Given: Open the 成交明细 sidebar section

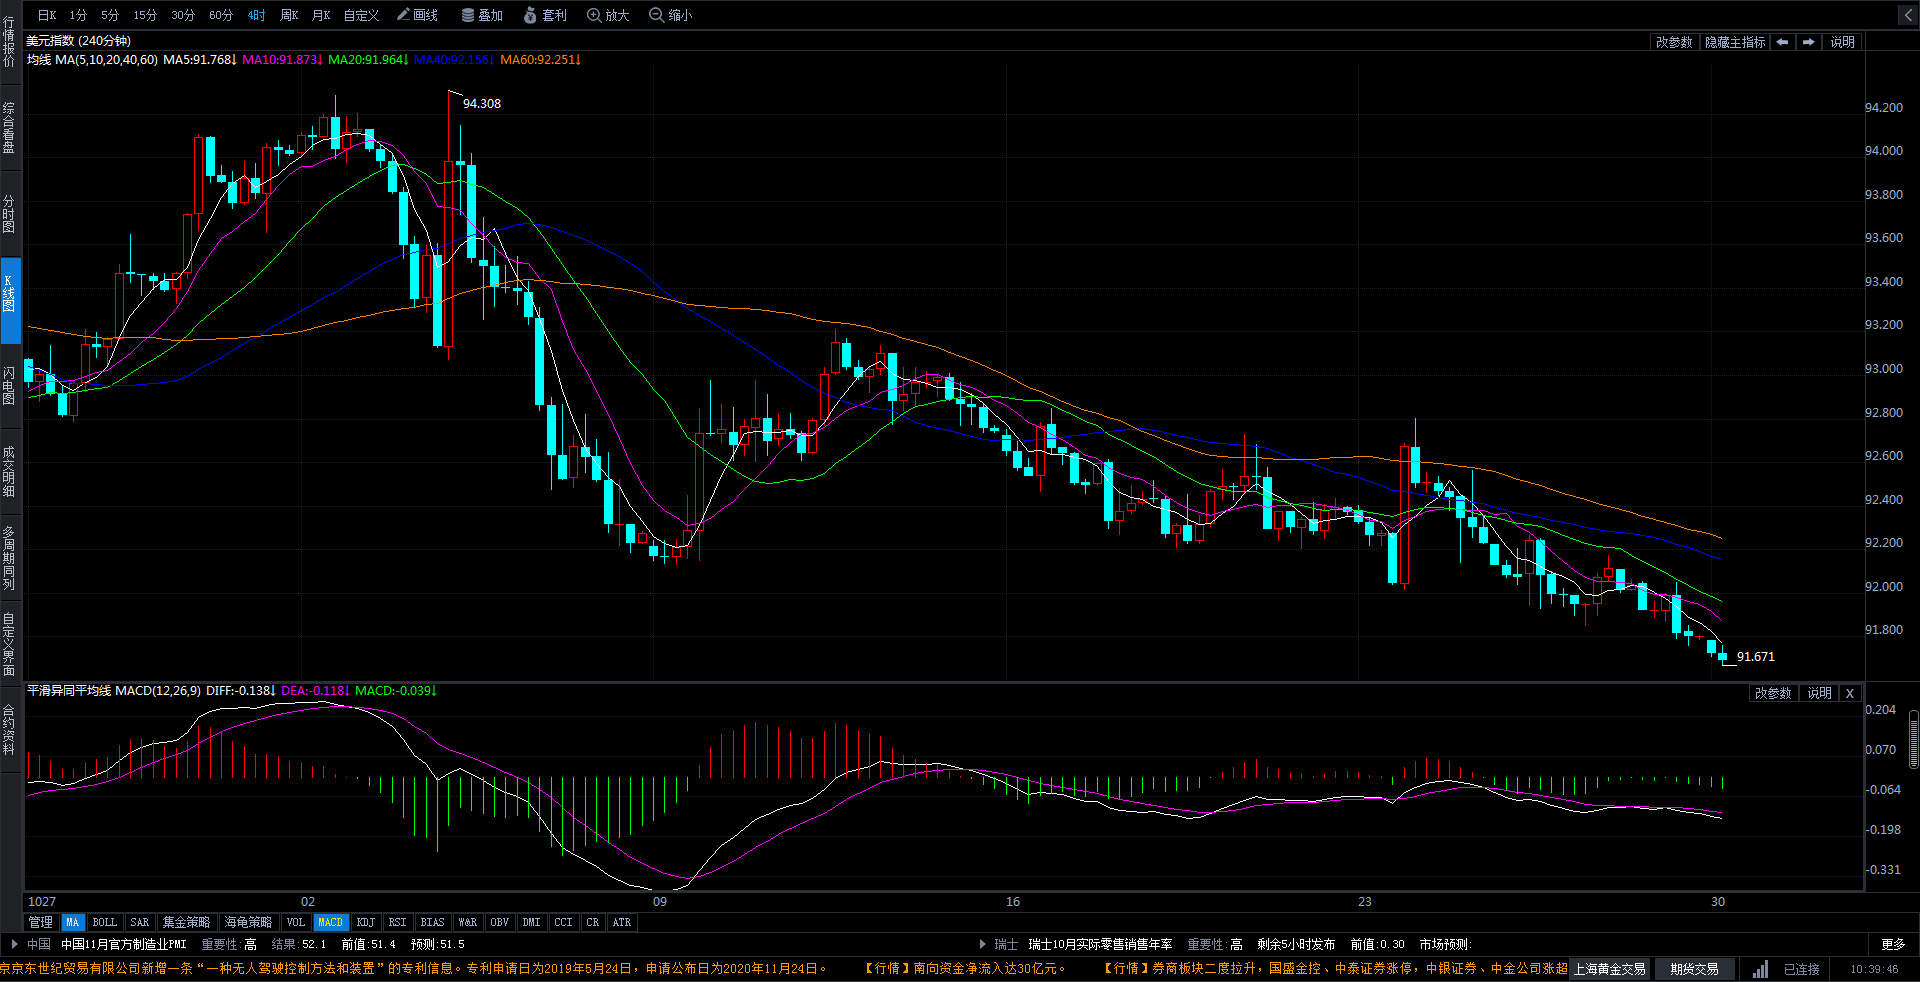Looking at the screenshot, I should click(x=9, y=472).
